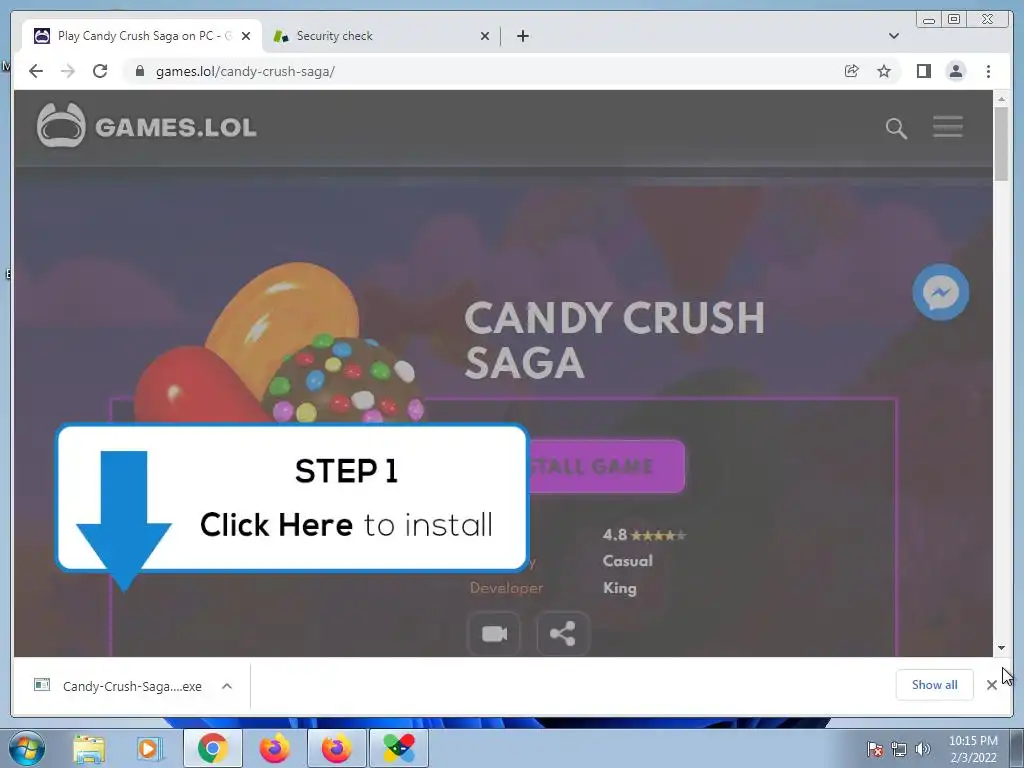Restore down the Chrome window
The width and height of the screenshot is (1024, 768).
click(x=954, y=20)
